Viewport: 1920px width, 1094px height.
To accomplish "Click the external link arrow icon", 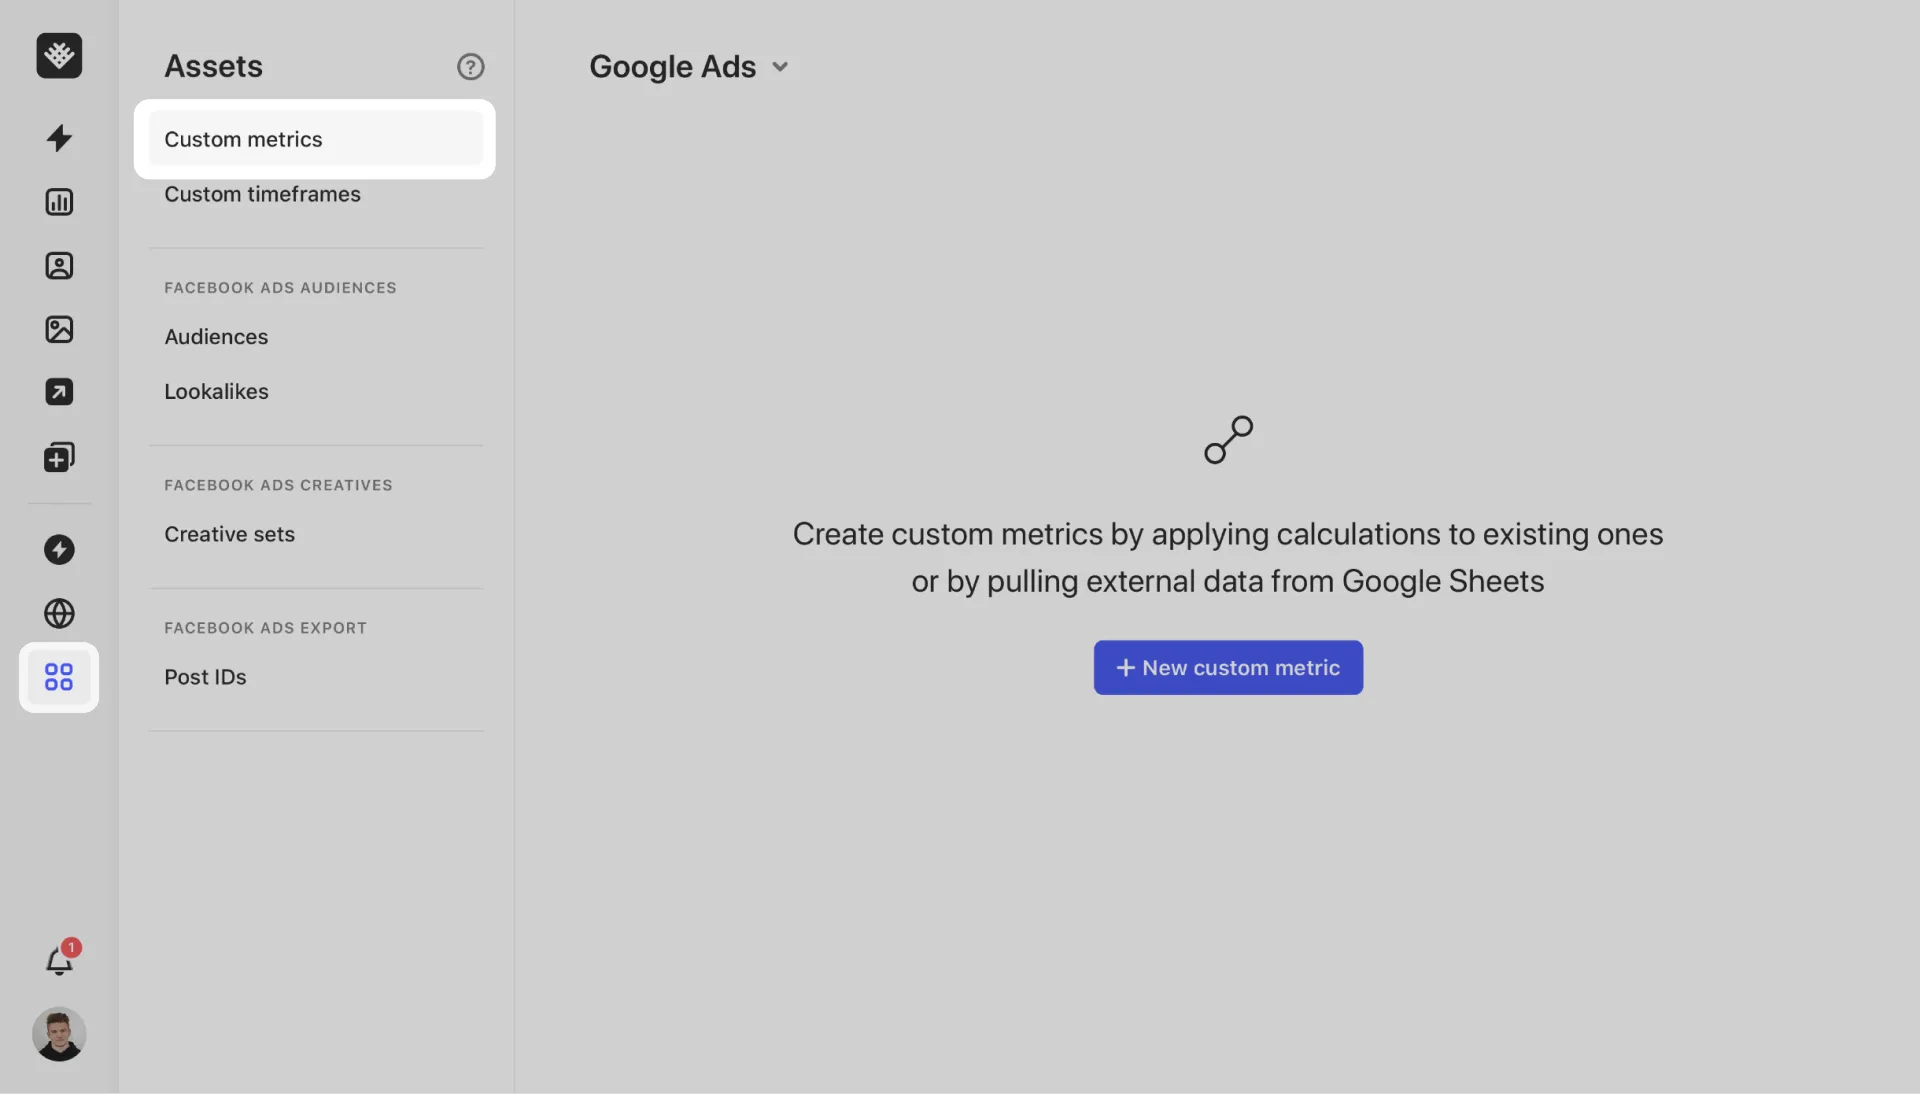I will (59, 392).
